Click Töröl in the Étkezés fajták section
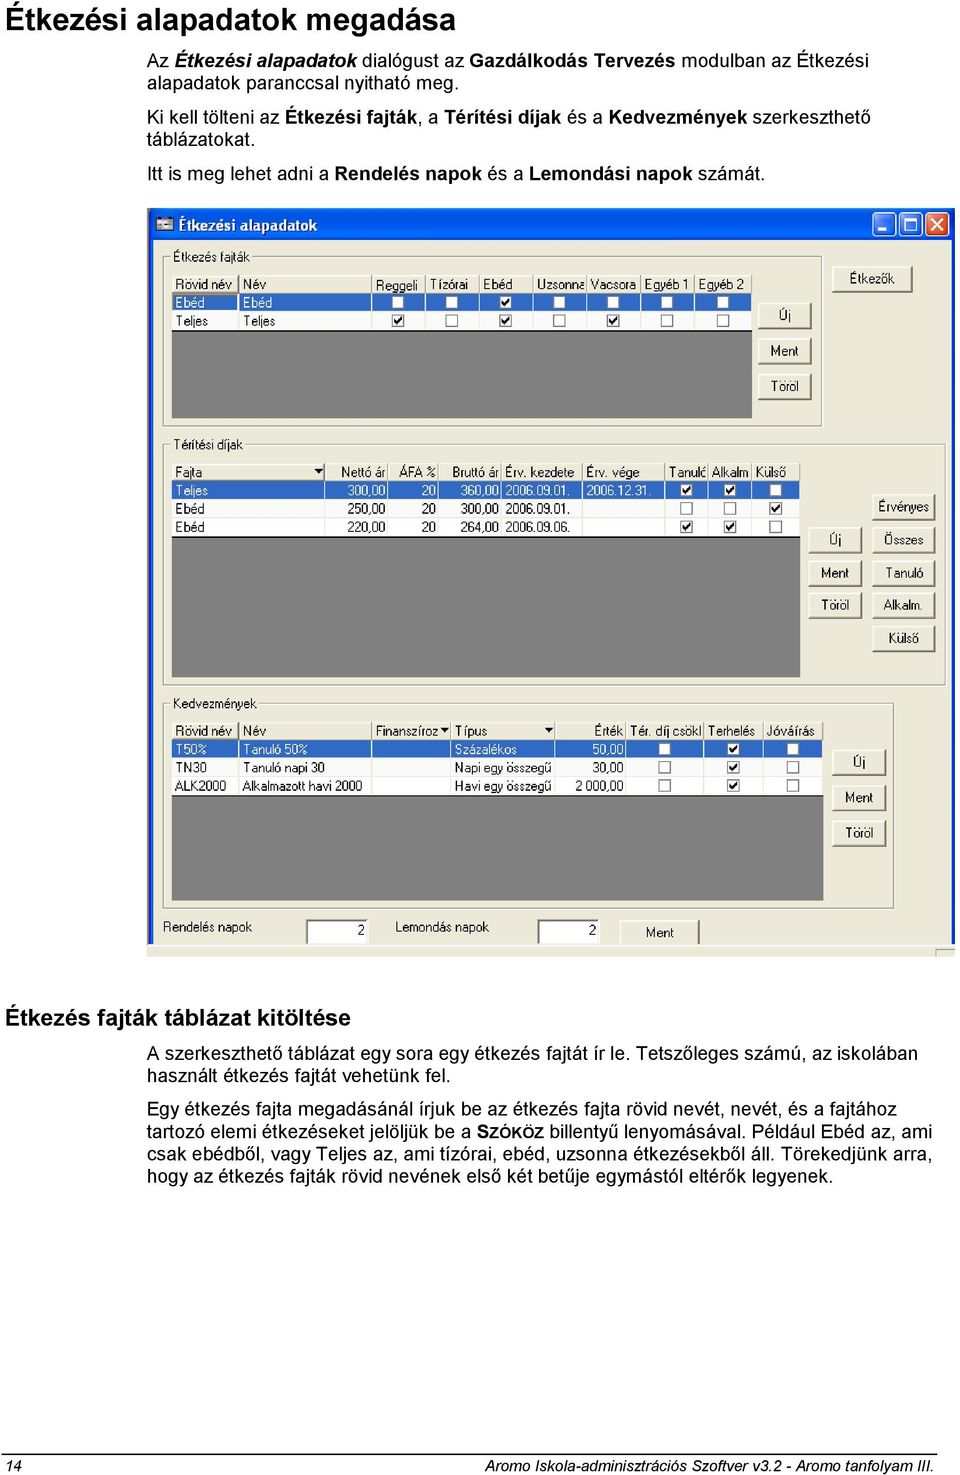960x1475 pixels. [785, 386]
